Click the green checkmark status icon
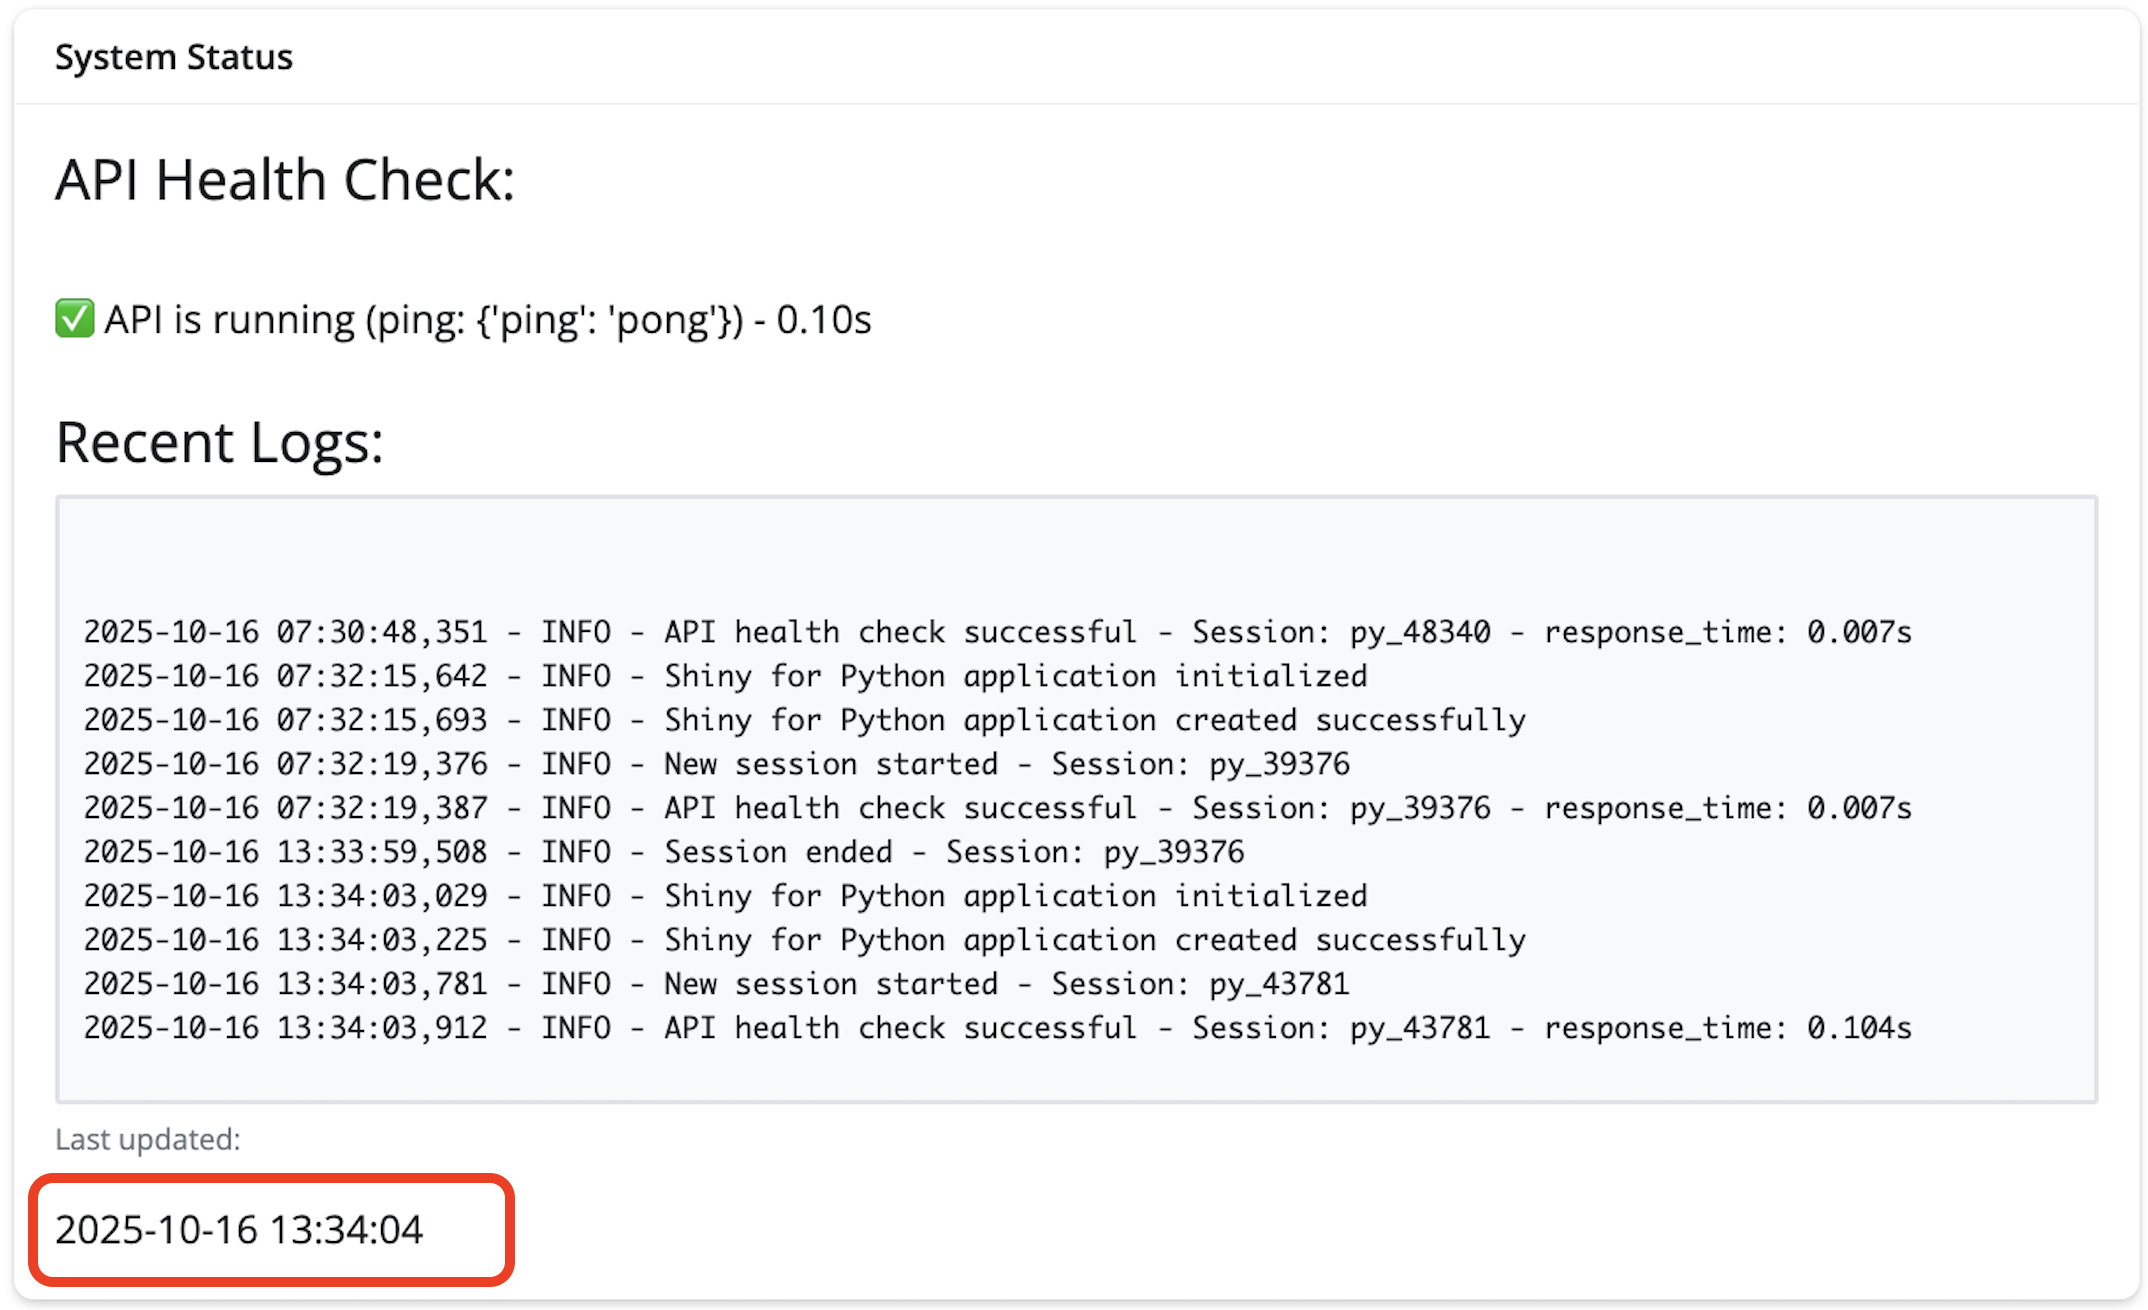This screenshot has height=1310, width=2148. pyautogui.click(x=74, y=319)
